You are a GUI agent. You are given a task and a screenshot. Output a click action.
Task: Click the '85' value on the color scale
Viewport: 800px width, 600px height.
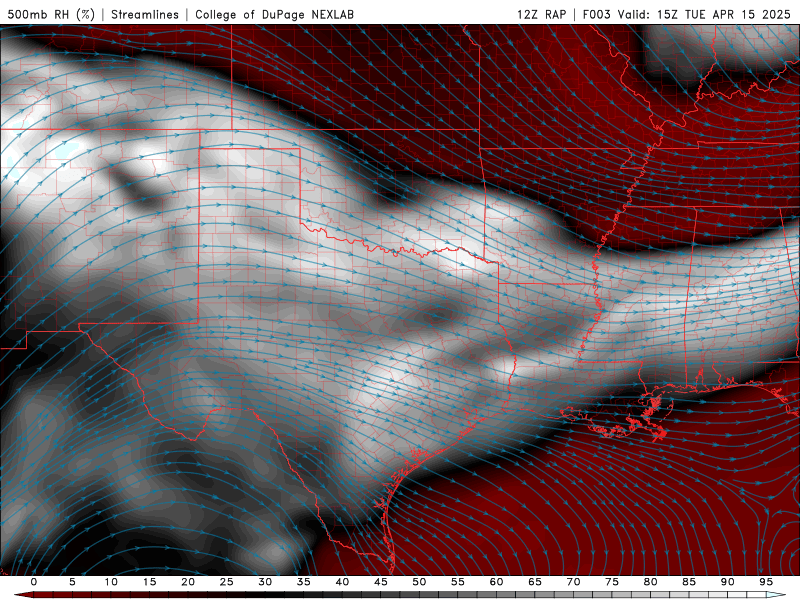(x=689, y=582)
